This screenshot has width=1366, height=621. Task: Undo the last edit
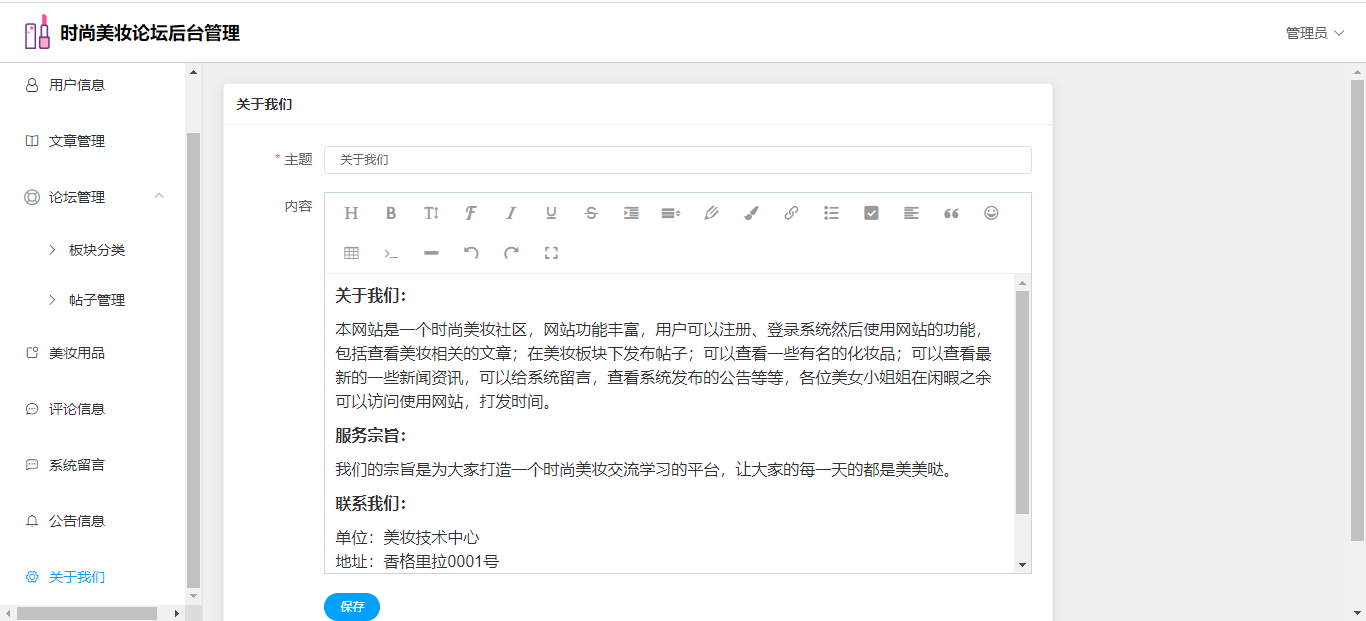pyautogui.click(x=471, y=253)
